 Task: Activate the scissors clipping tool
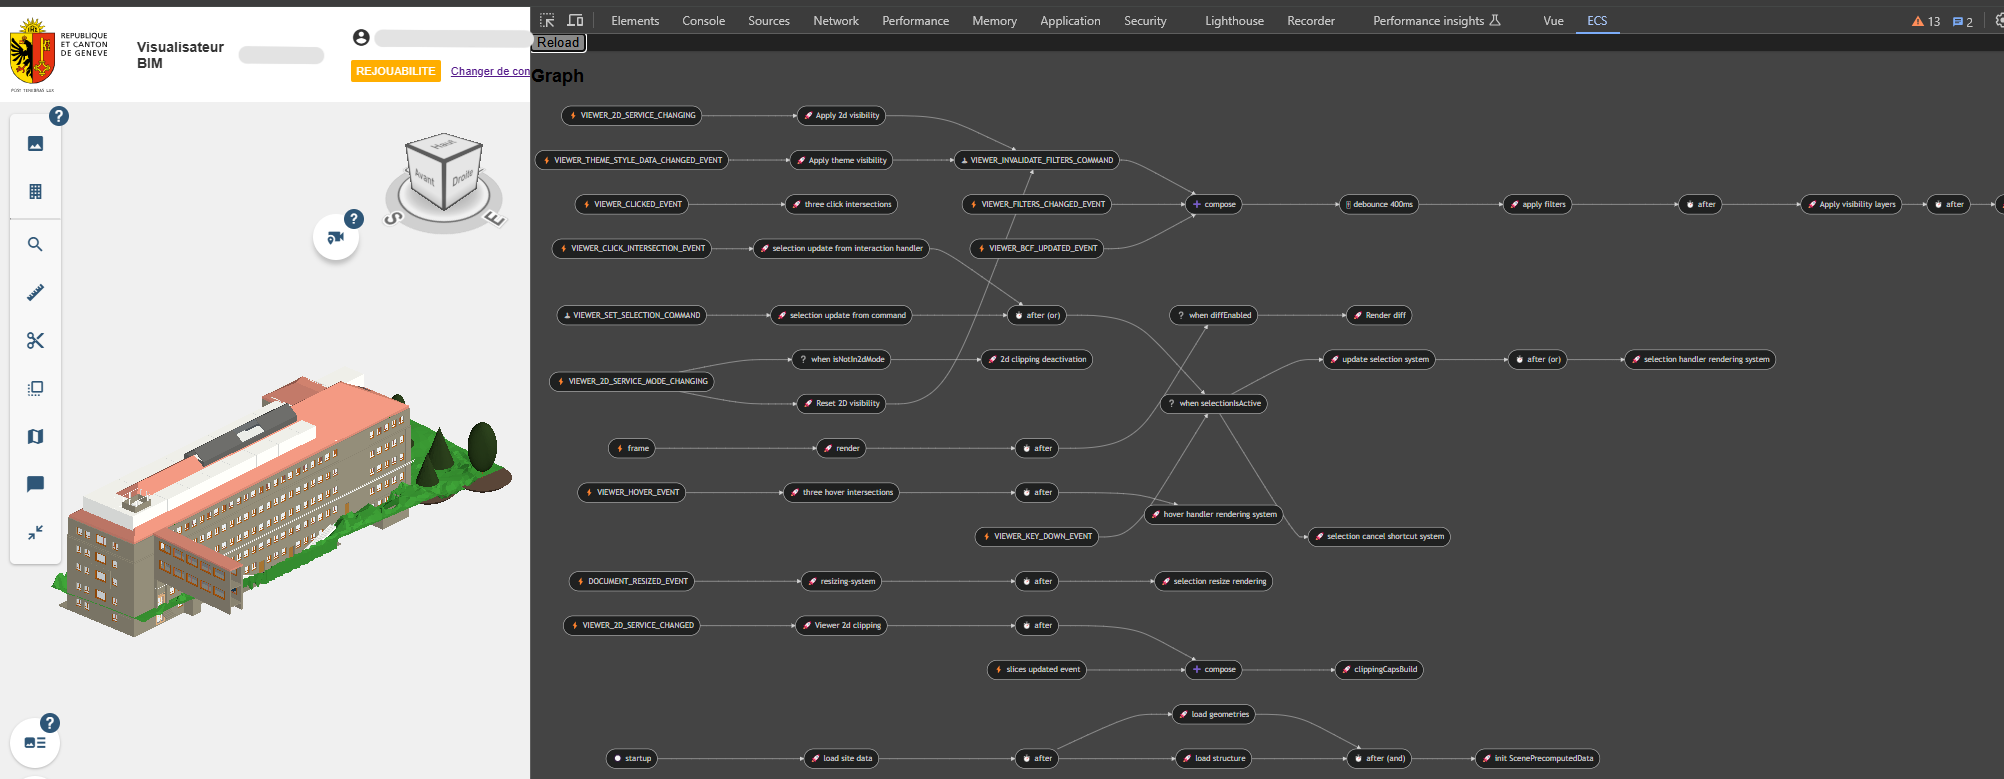[35, 341]
